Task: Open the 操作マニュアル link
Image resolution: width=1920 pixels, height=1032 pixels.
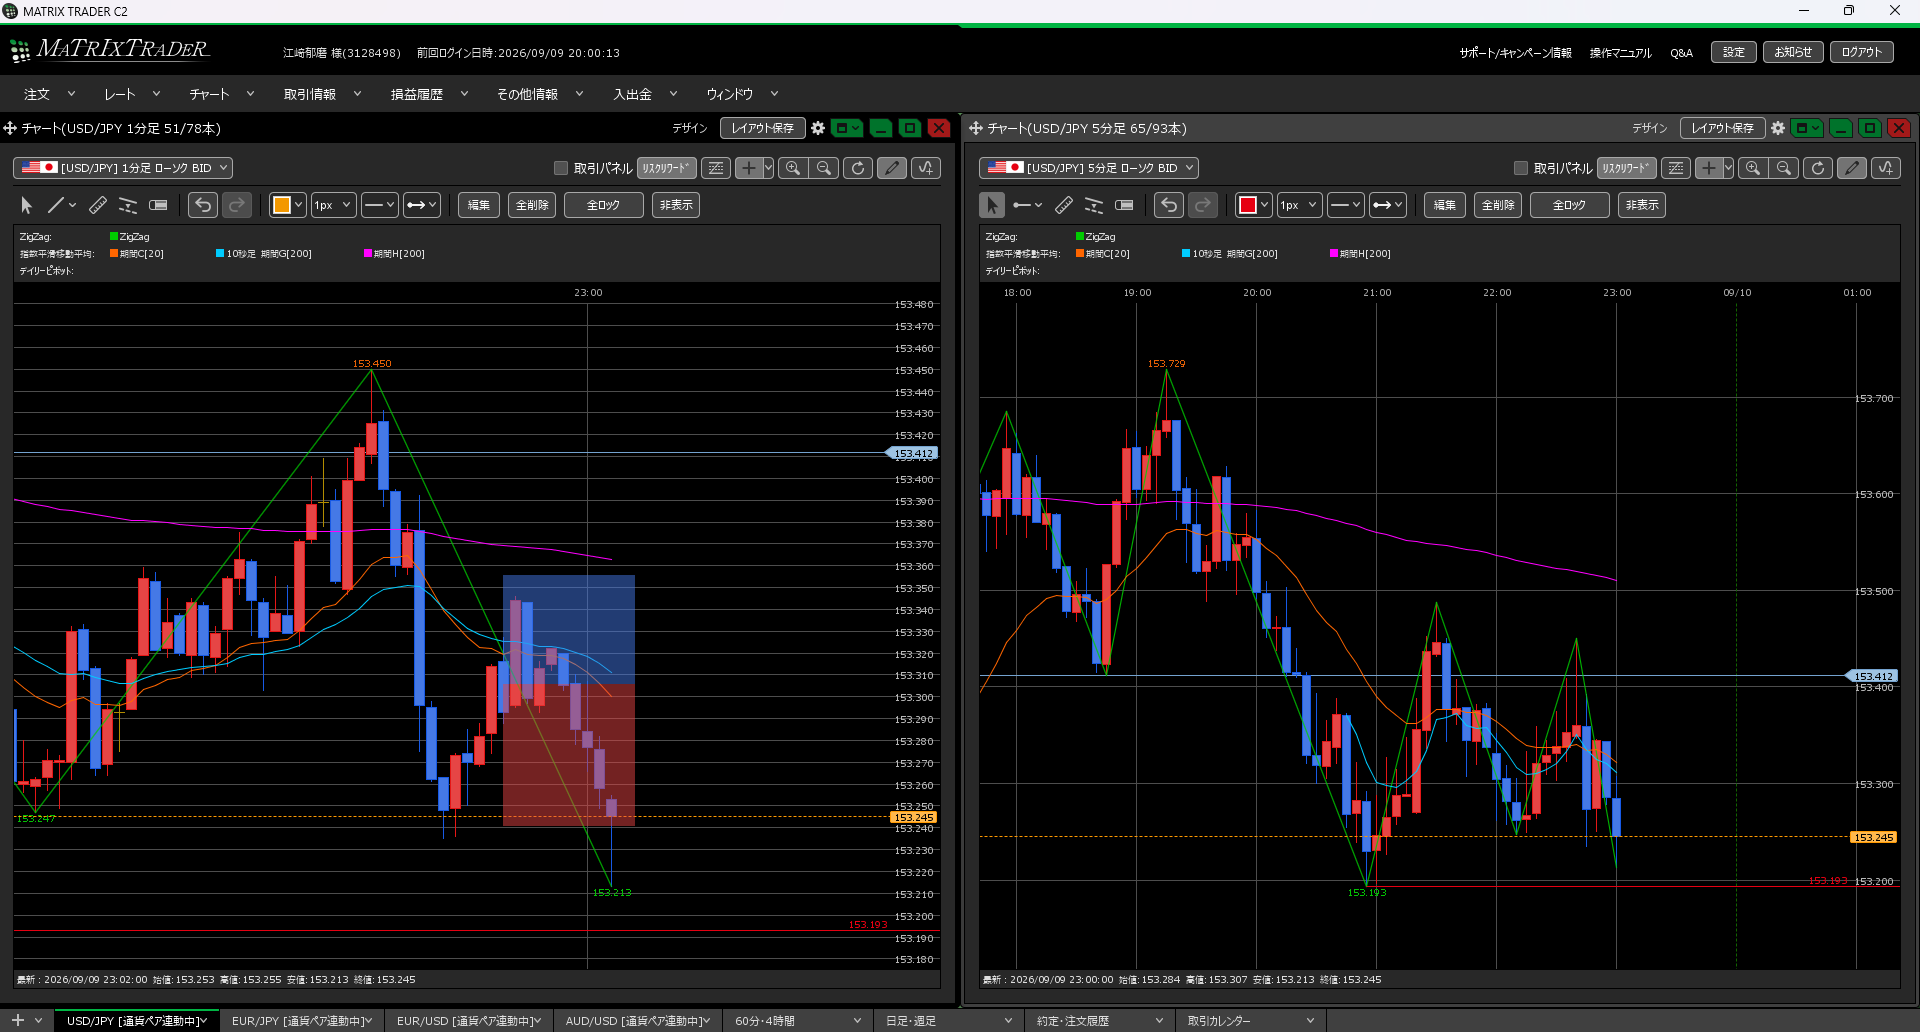Action: click(x=1620, y=53)
